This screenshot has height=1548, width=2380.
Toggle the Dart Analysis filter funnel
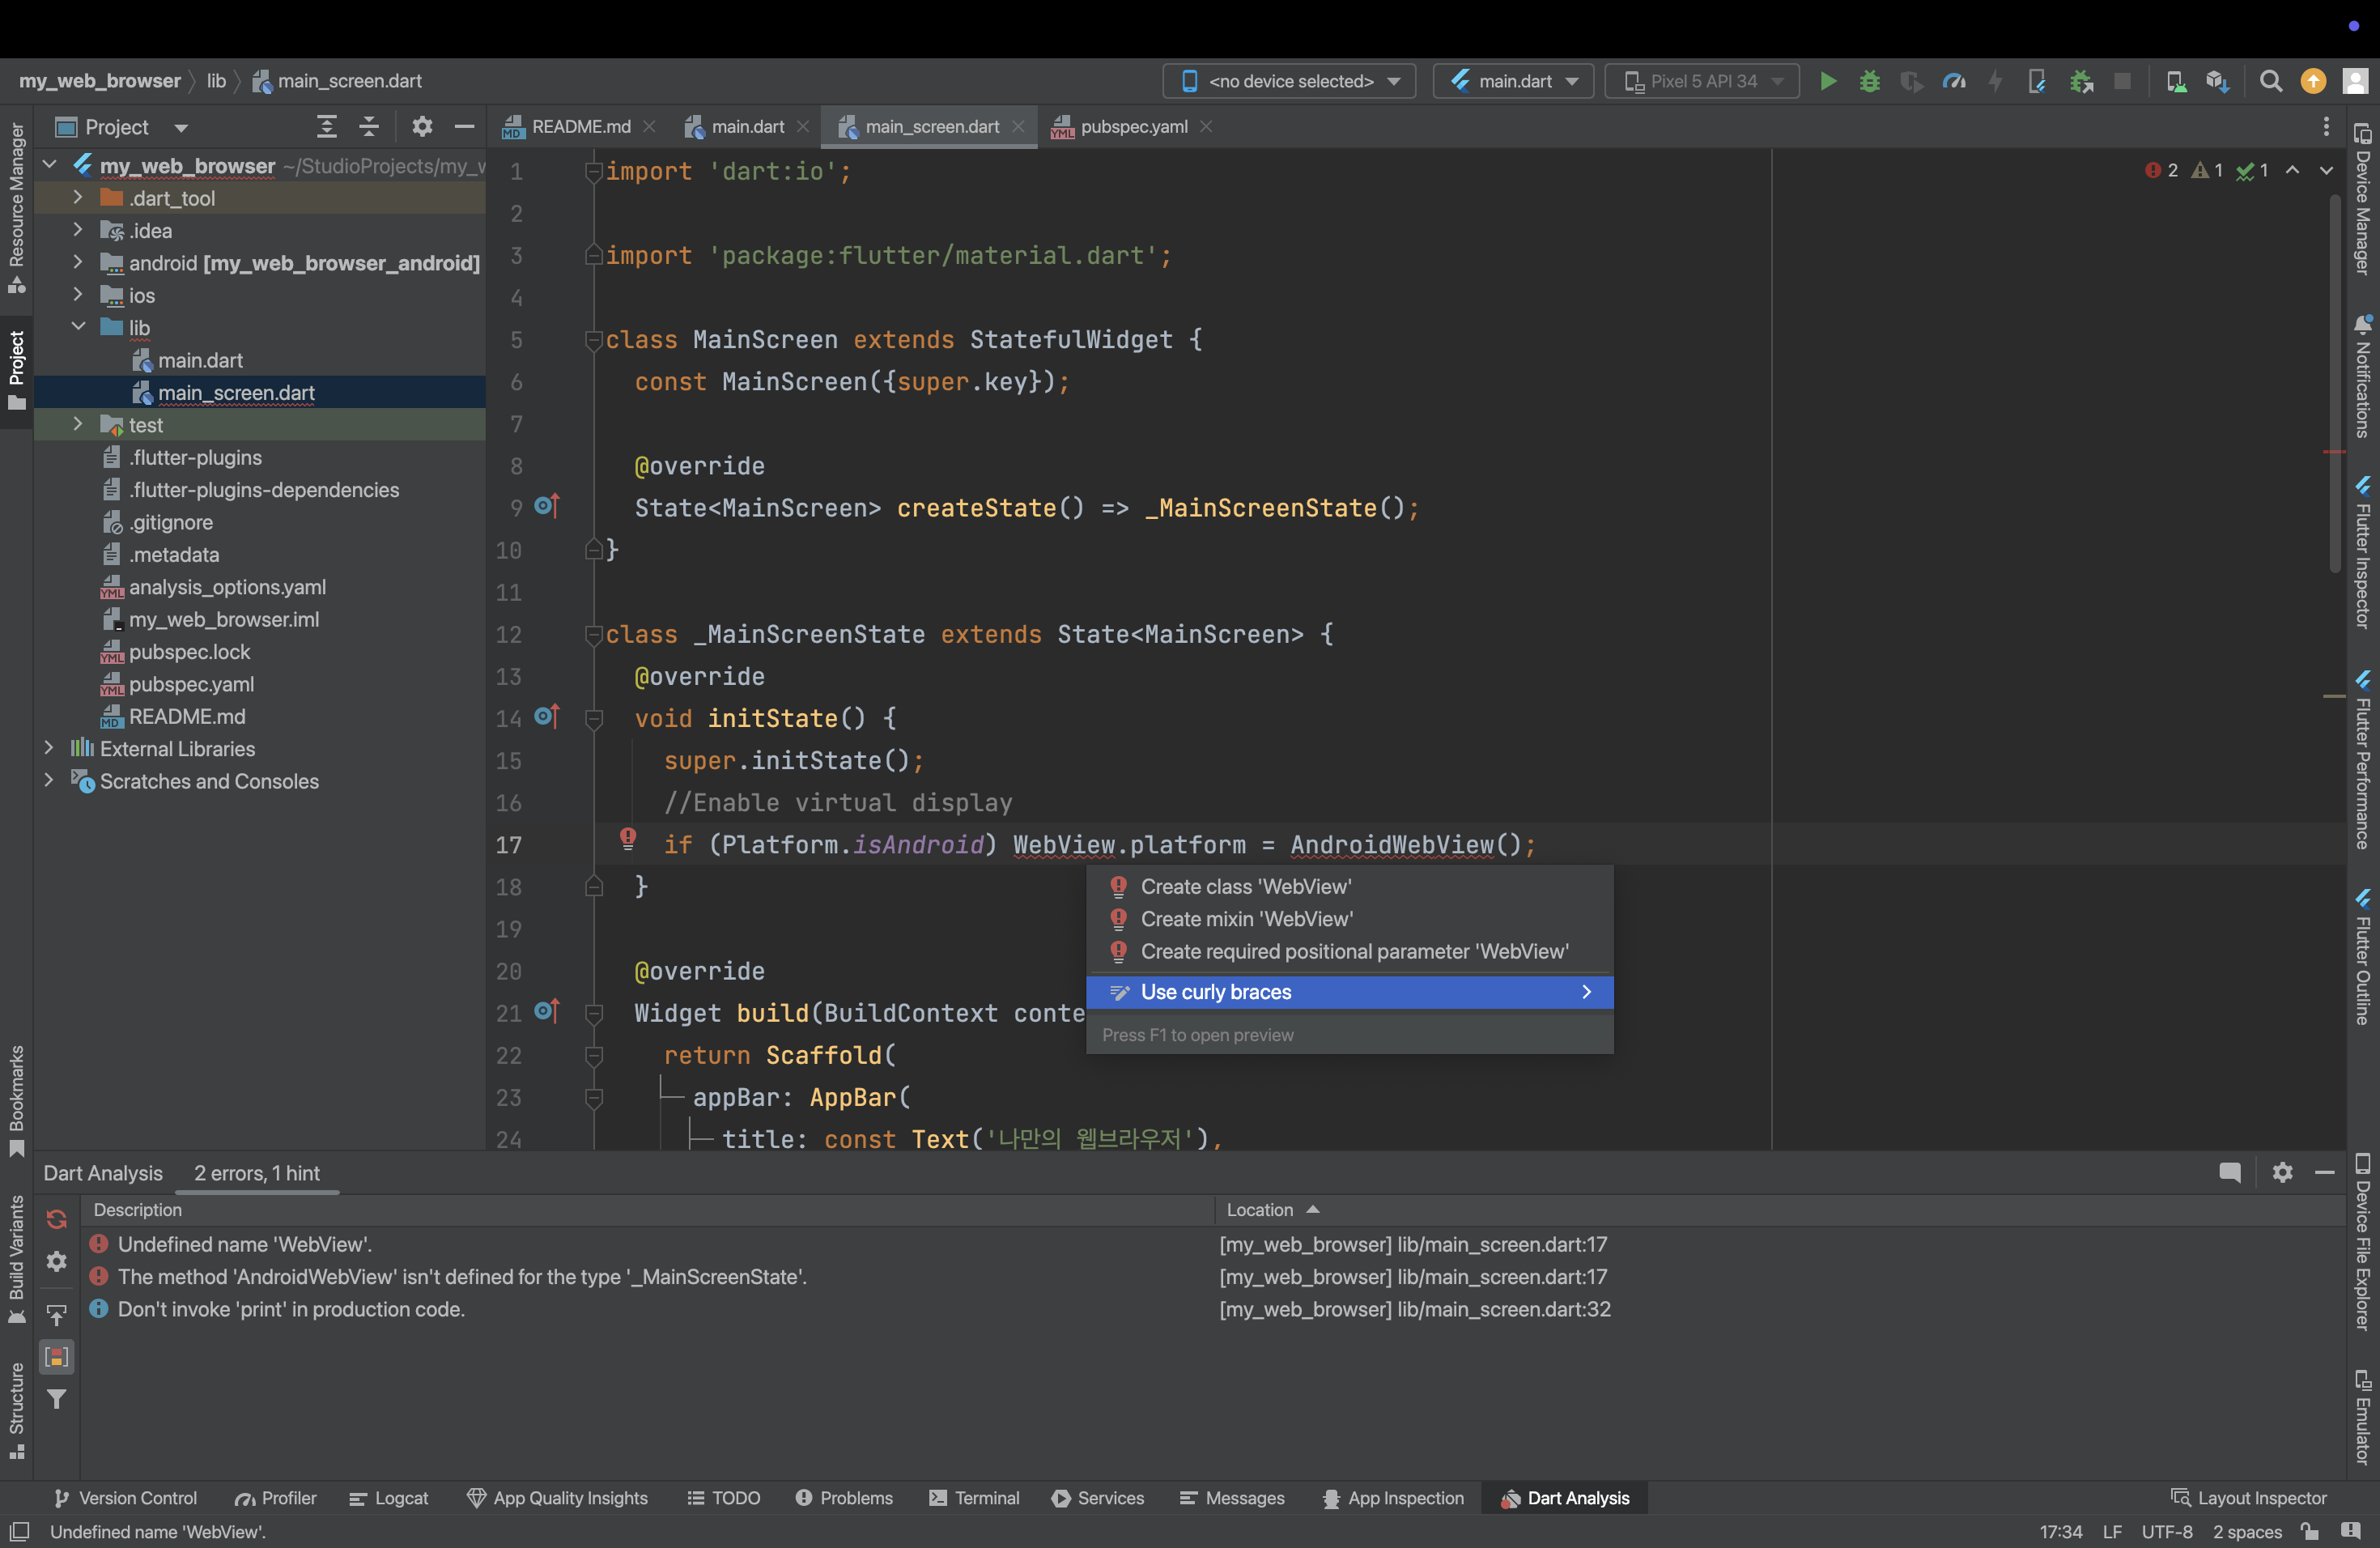(57, 1399)
